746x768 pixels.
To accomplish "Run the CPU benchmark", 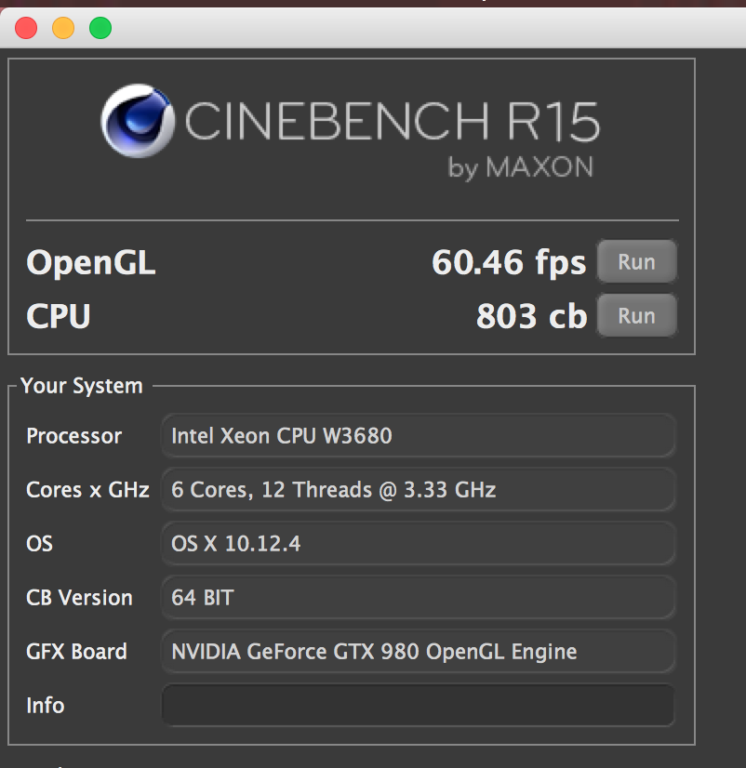I will (x=637, y=315).
